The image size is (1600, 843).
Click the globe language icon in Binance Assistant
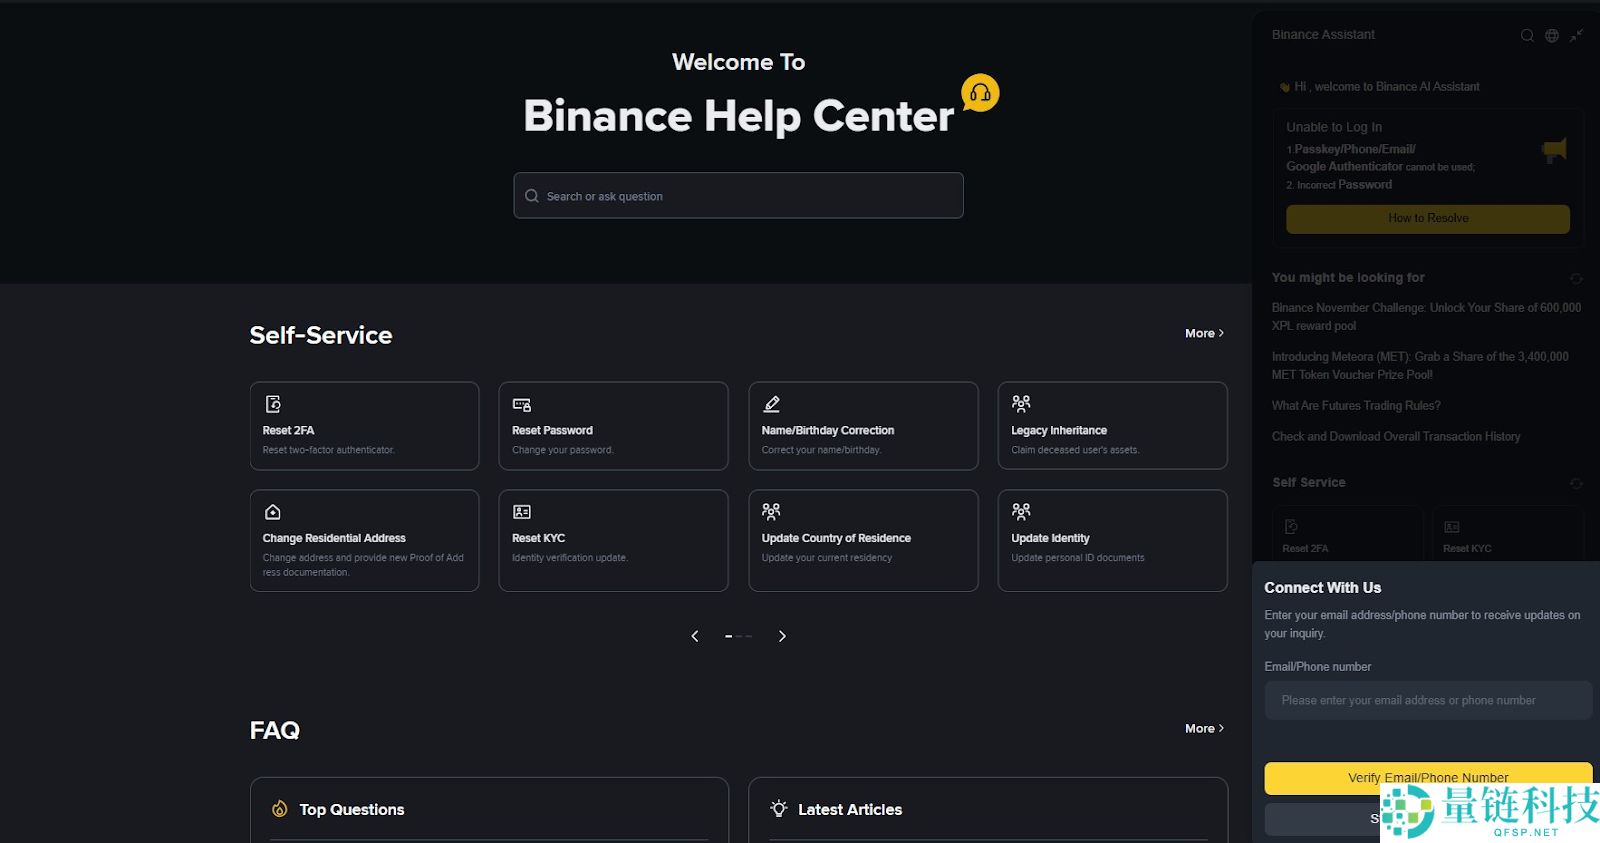1550,34
